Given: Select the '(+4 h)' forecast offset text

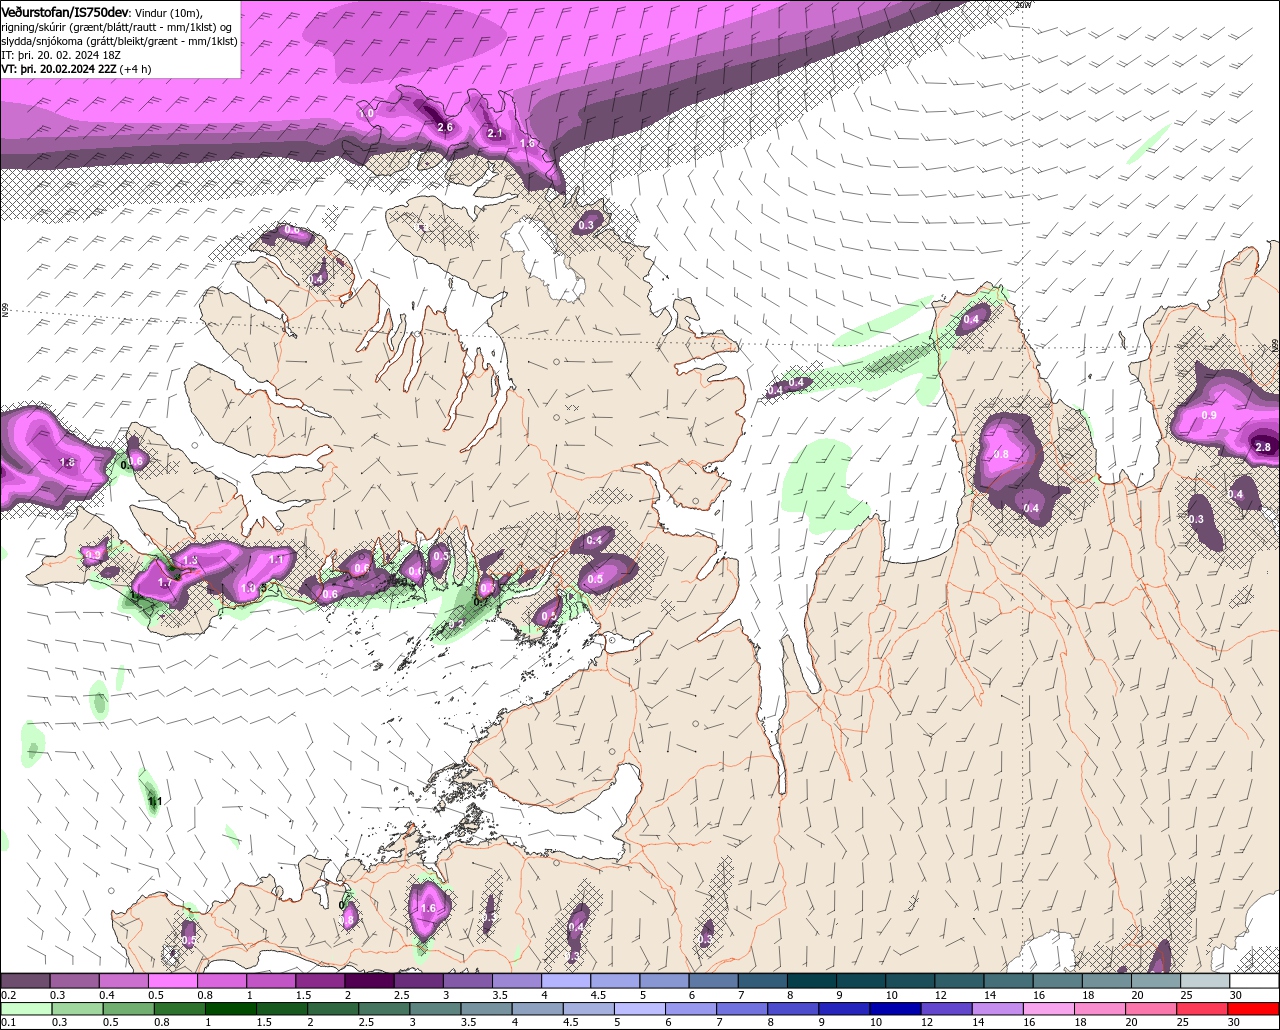Looking at the screenshot, I should [134, 69].
